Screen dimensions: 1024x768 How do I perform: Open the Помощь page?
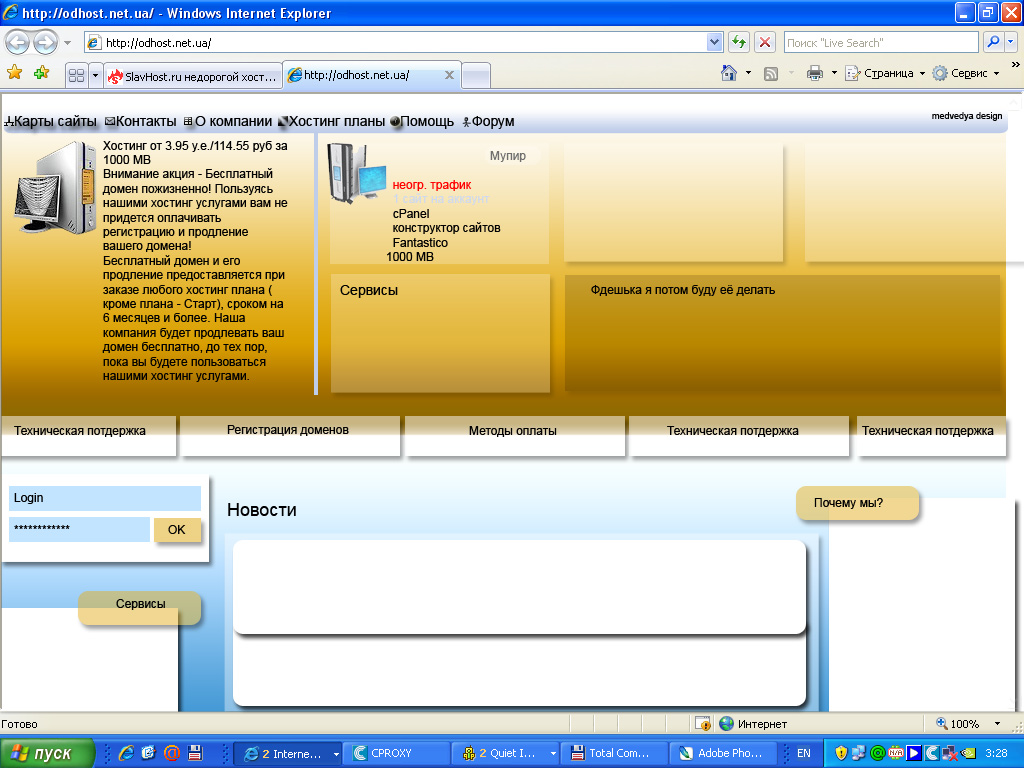422,121
